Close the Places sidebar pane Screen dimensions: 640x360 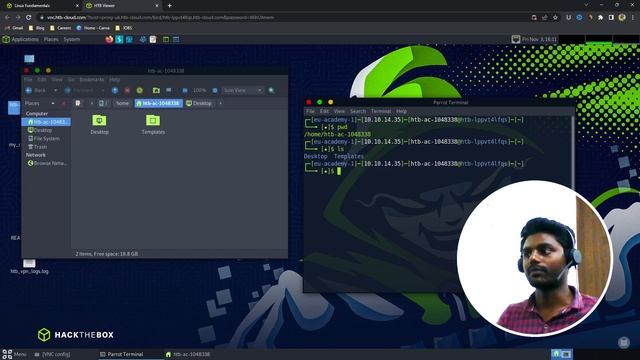pyautogui.click(x=64, y=103)
